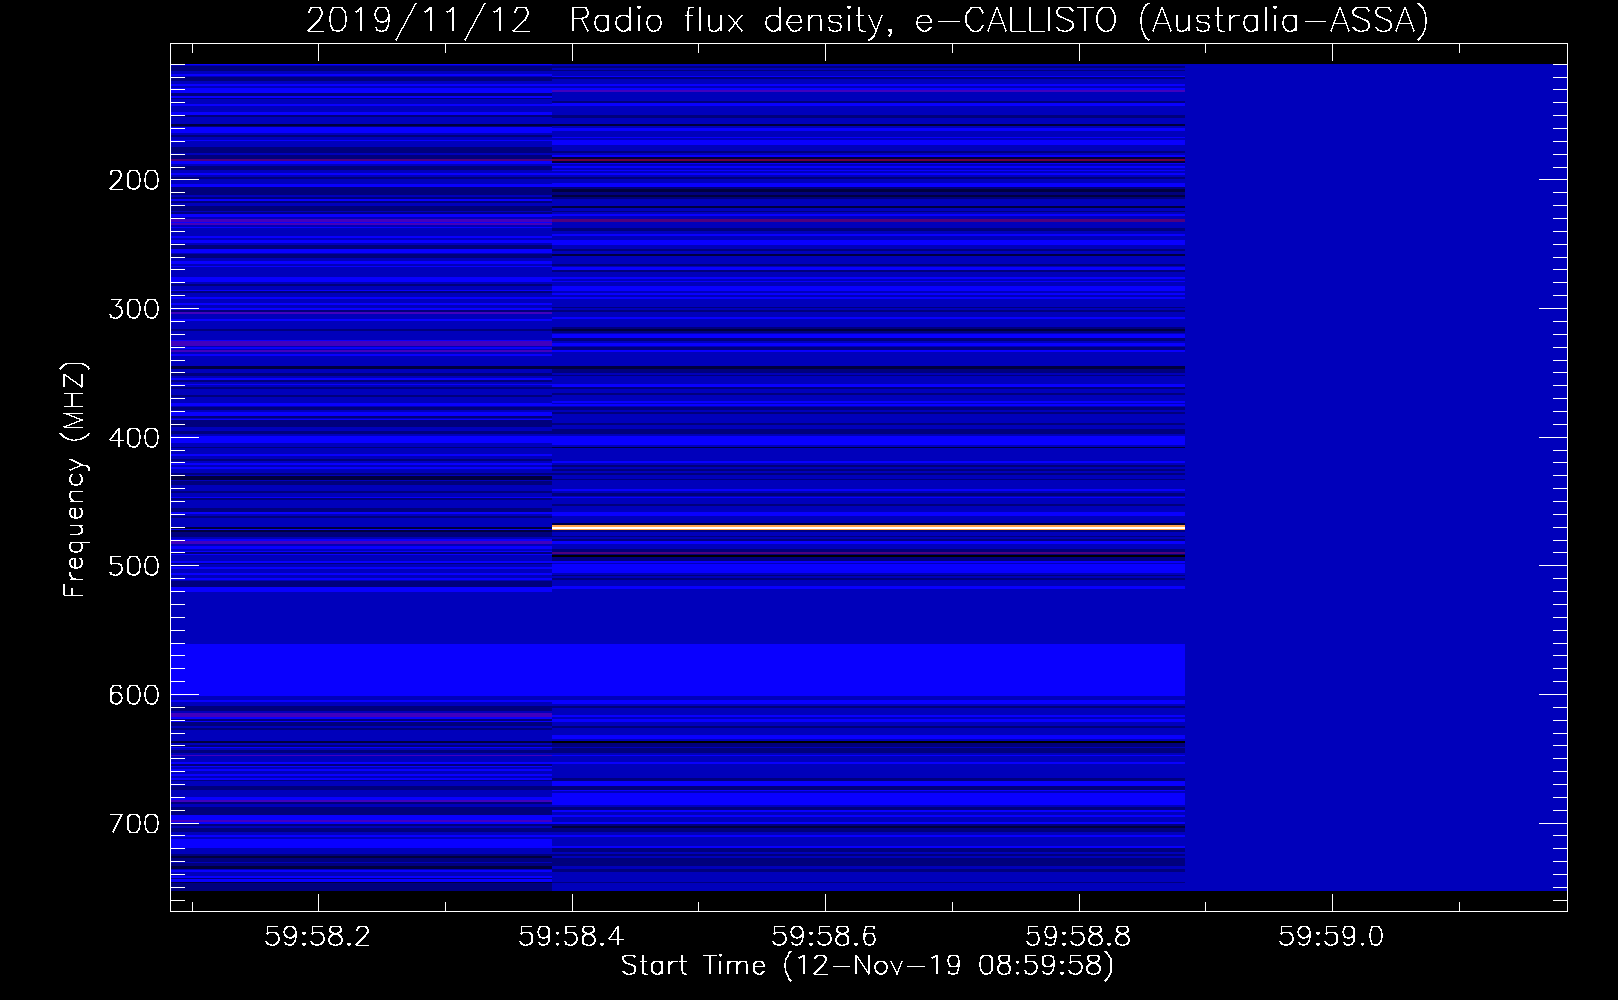Click the "Start Time (12-Nov-19 08:59:58)" label
The width and height of the screenshot is (1618, 1000).
tap(867, 966)
